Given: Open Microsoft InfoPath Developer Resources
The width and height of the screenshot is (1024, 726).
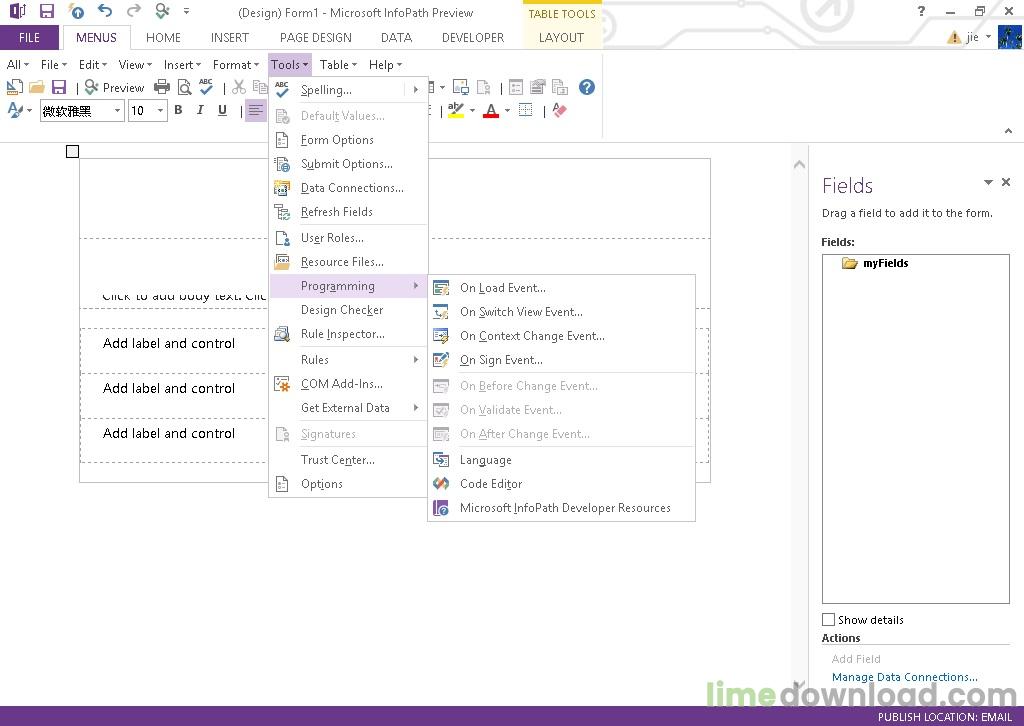Looking at the screenshot, I should coord(562,508).
